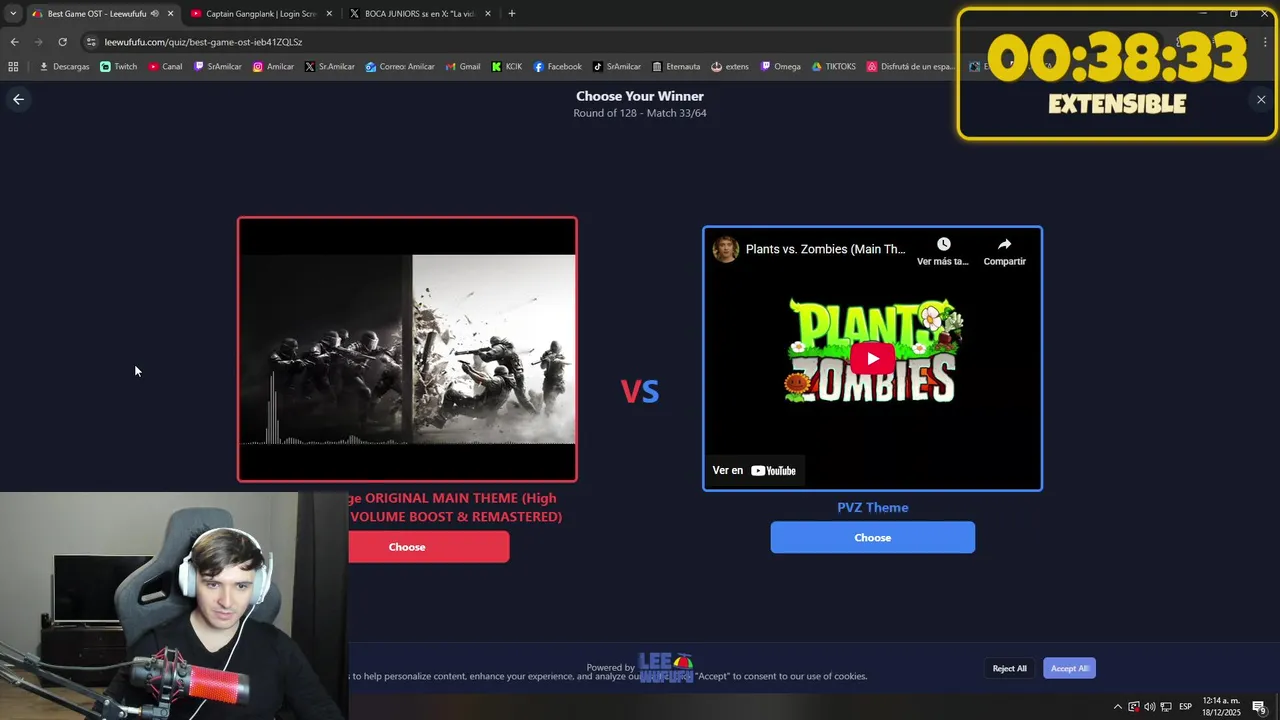Switch to the BOCA JUNIORS X tab
This screenshot has width=1280, height=720.
[x=420, y=14]
